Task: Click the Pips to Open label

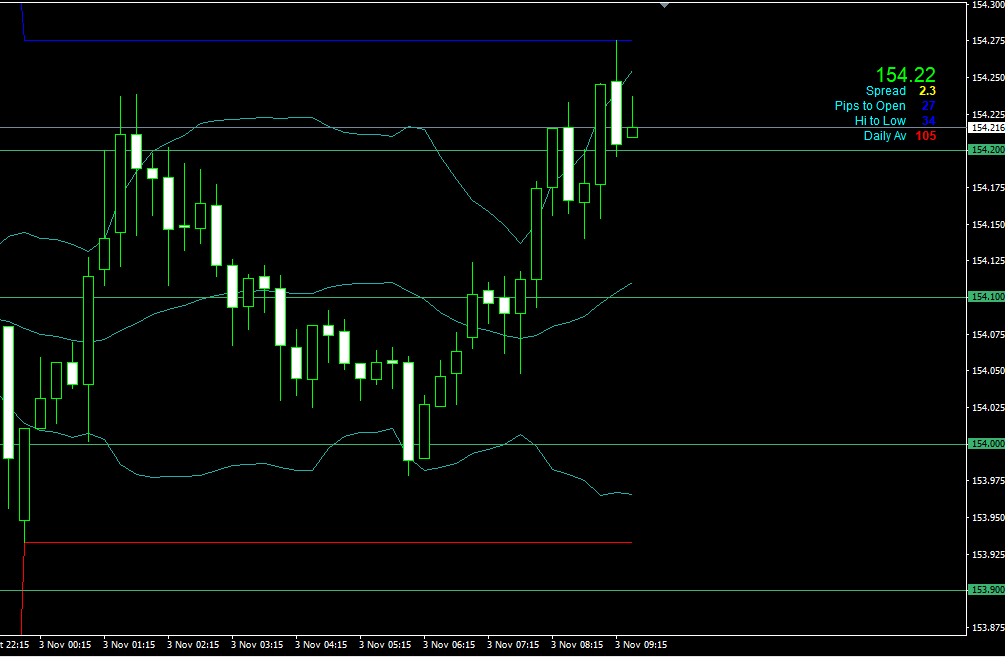Action: (x=870, y=106)
